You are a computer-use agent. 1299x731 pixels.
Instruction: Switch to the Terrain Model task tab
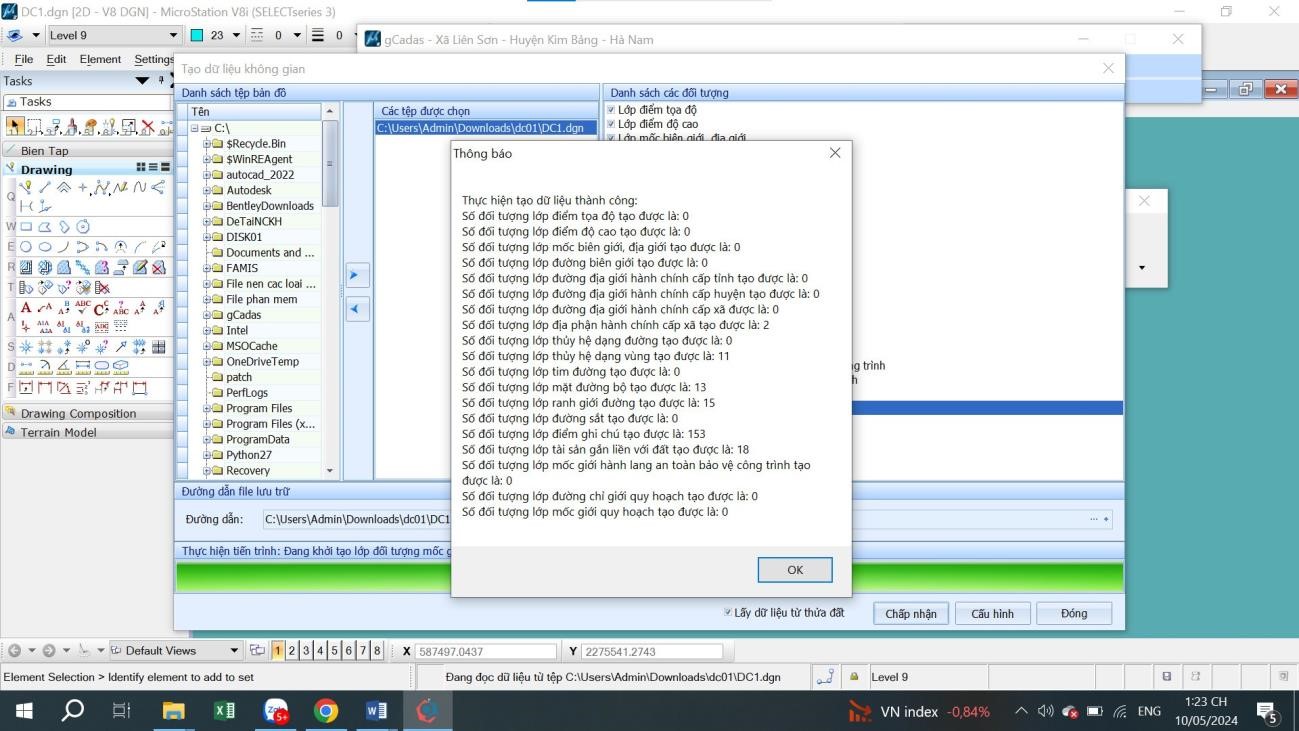pyautogui.click(x=59, y=432)
